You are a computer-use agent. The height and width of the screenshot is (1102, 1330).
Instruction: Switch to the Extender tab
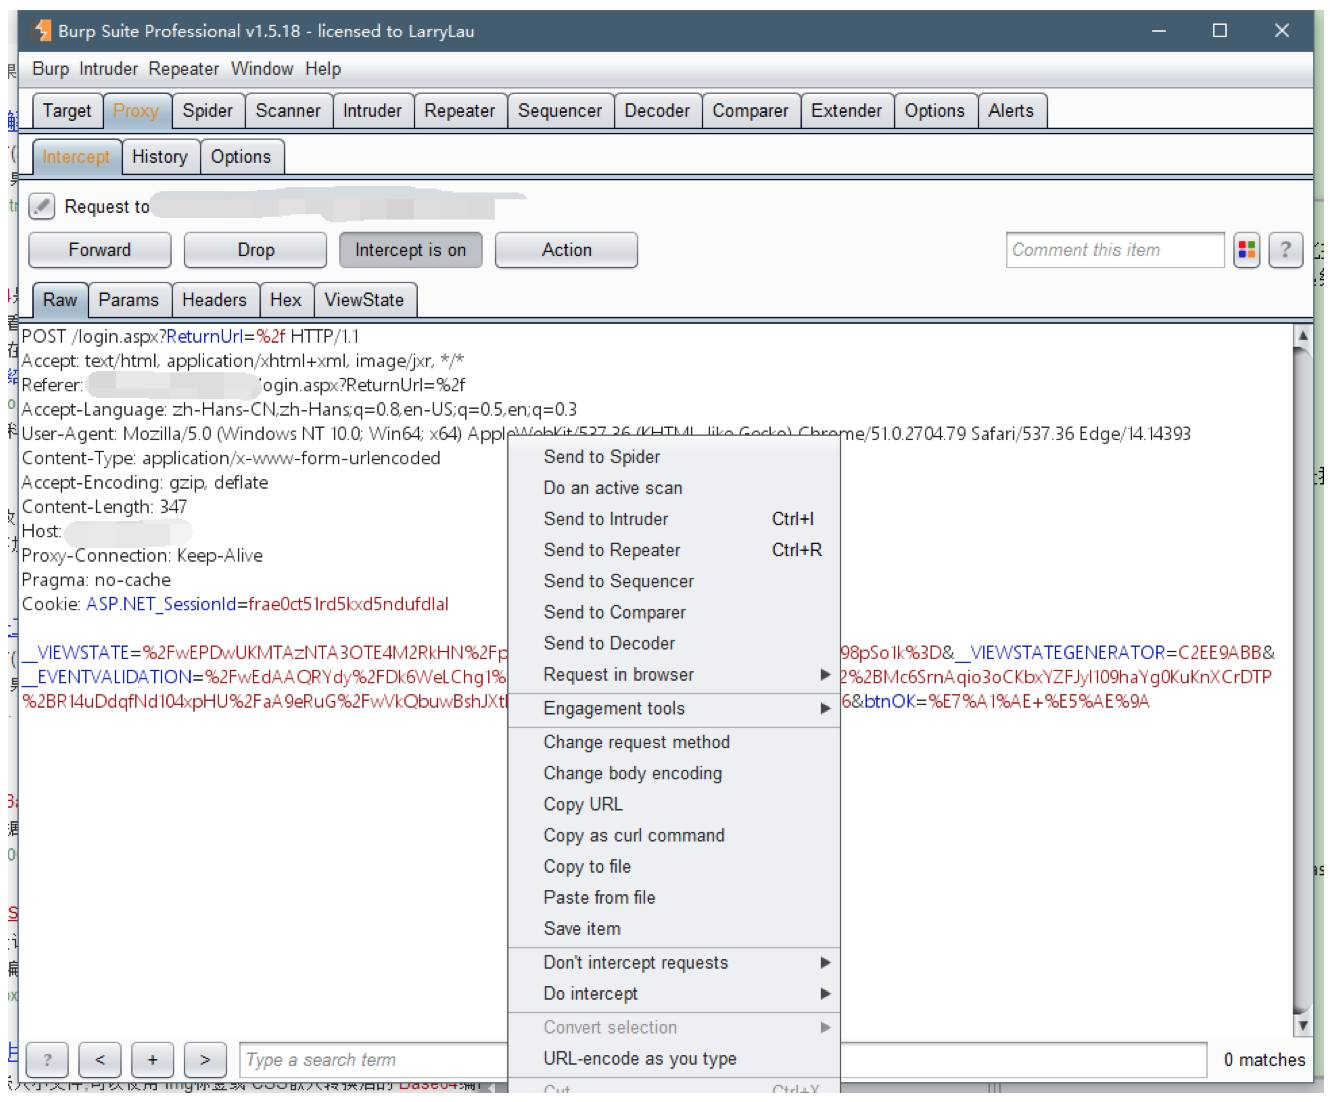[x=846, y=111]
